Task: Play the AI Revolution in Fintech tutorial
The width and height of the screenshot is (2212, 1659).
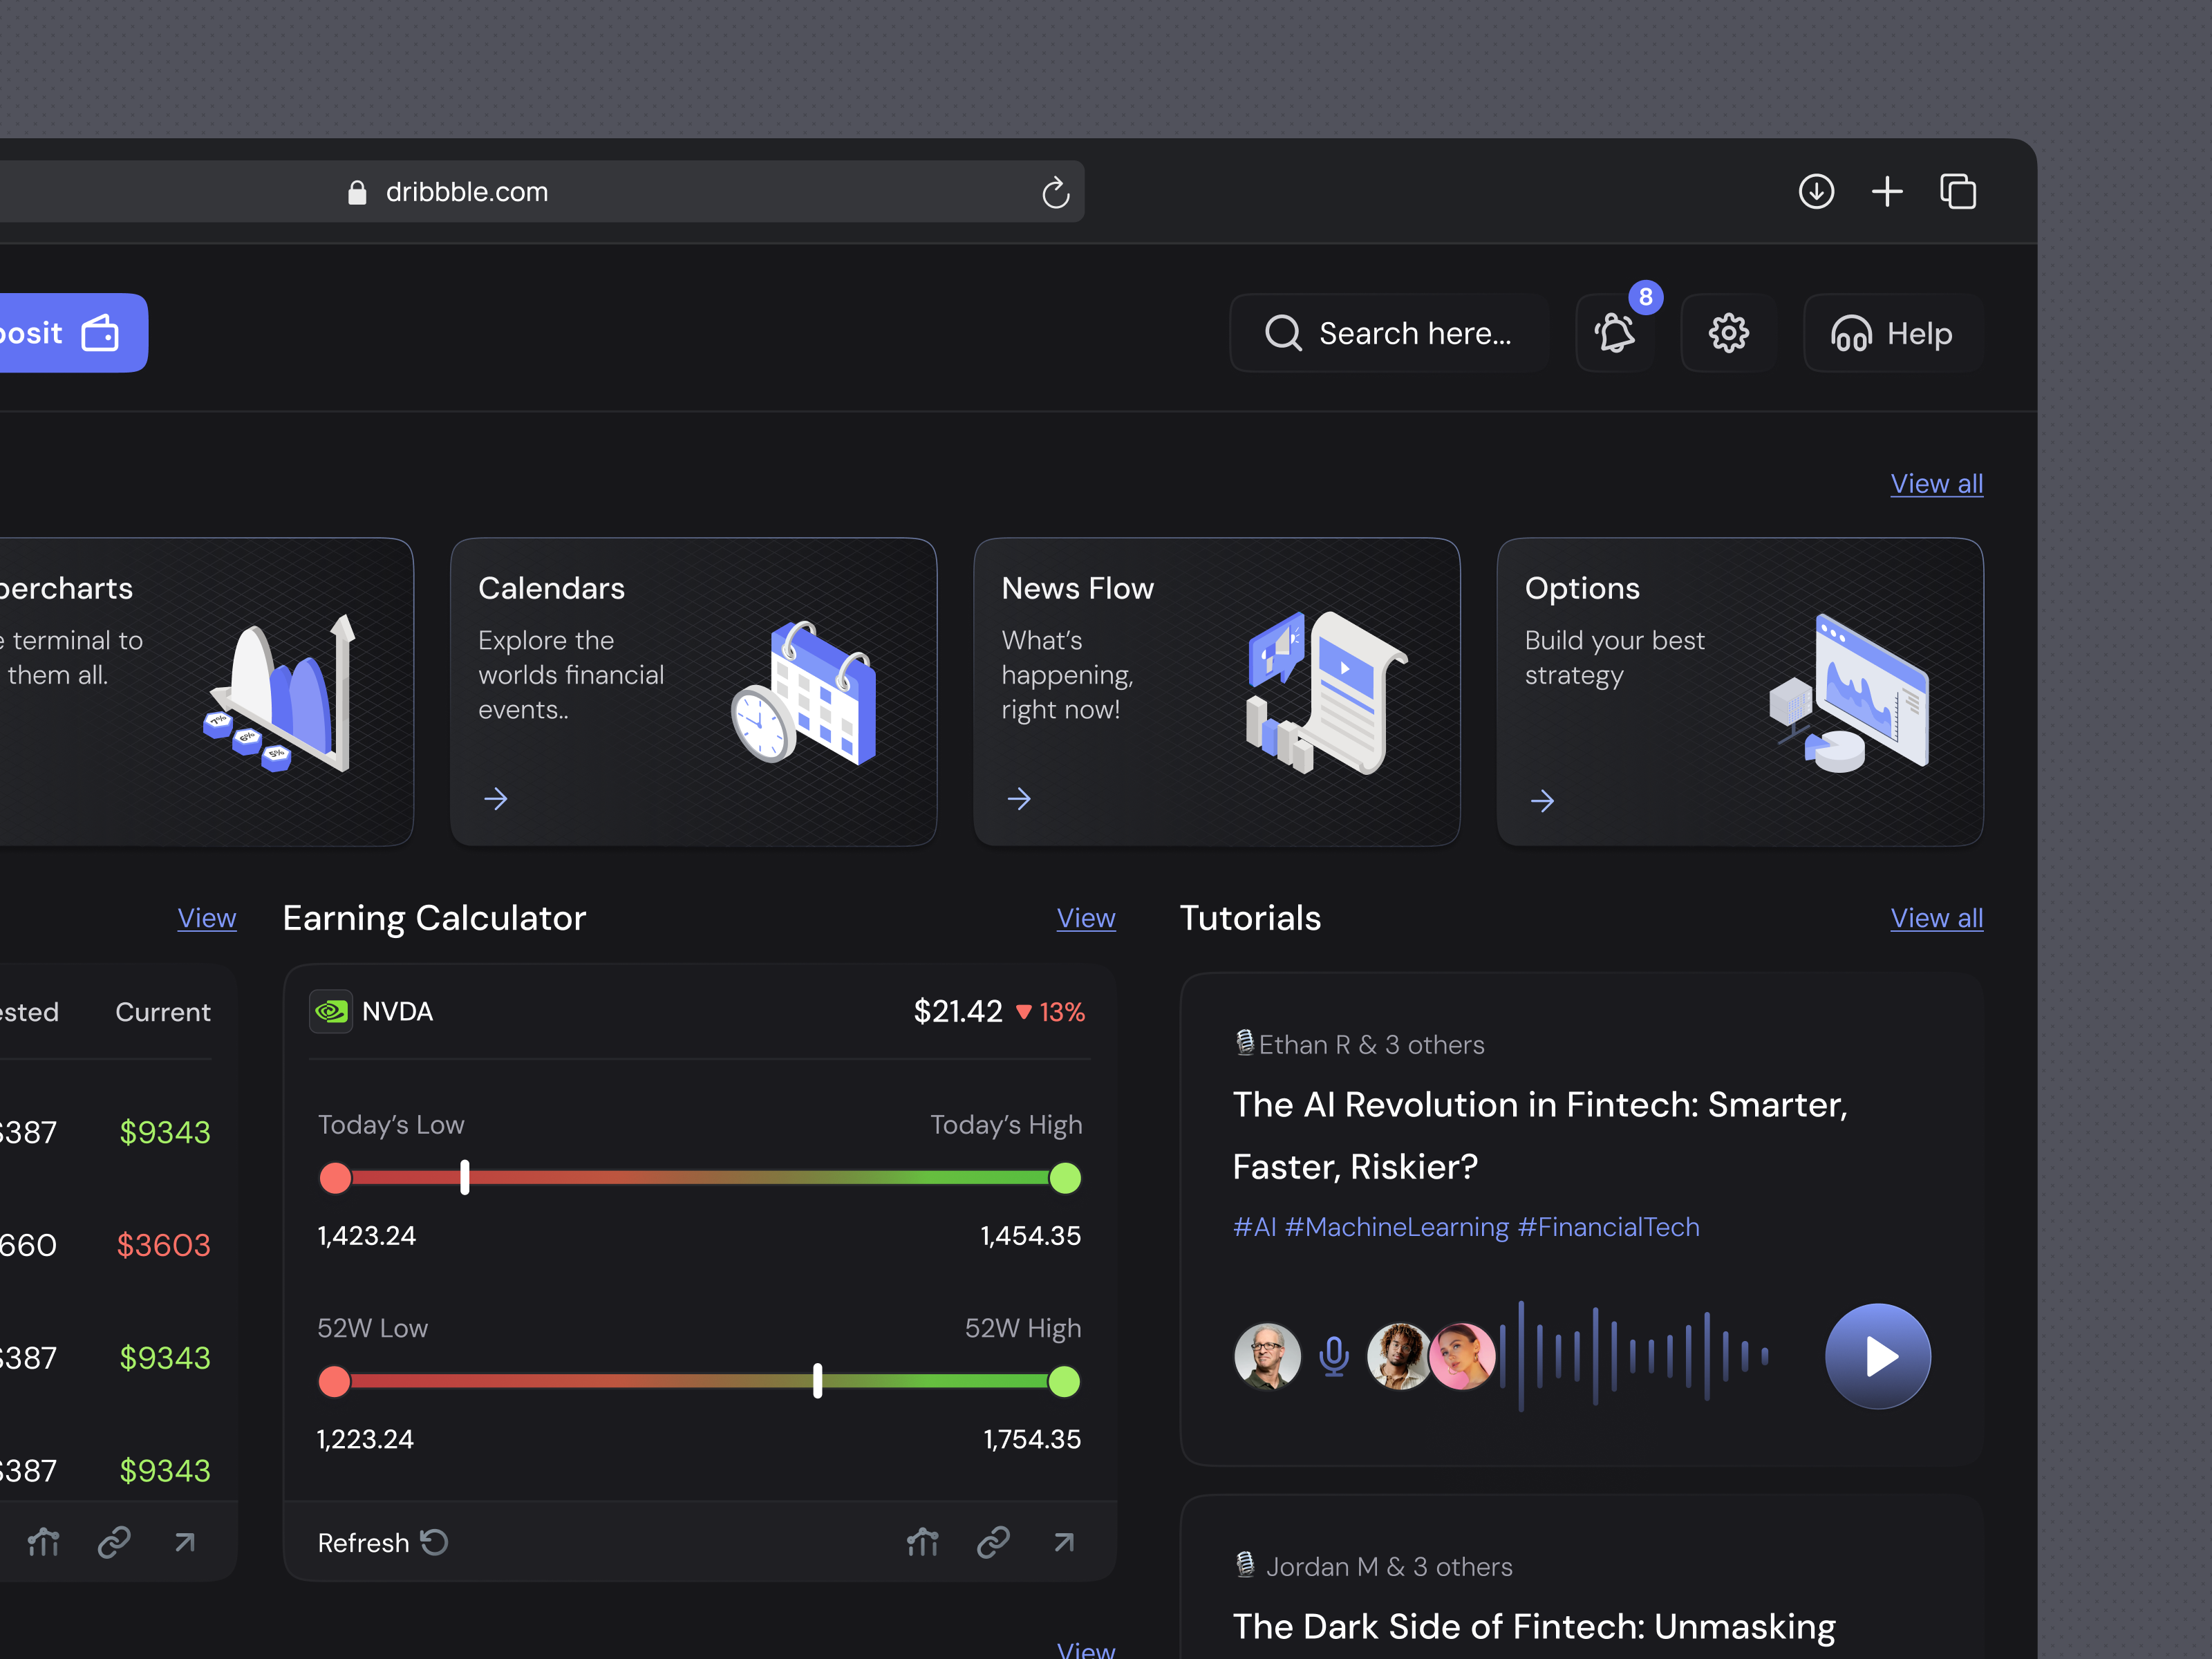Action: [x=1877, y=1356]
